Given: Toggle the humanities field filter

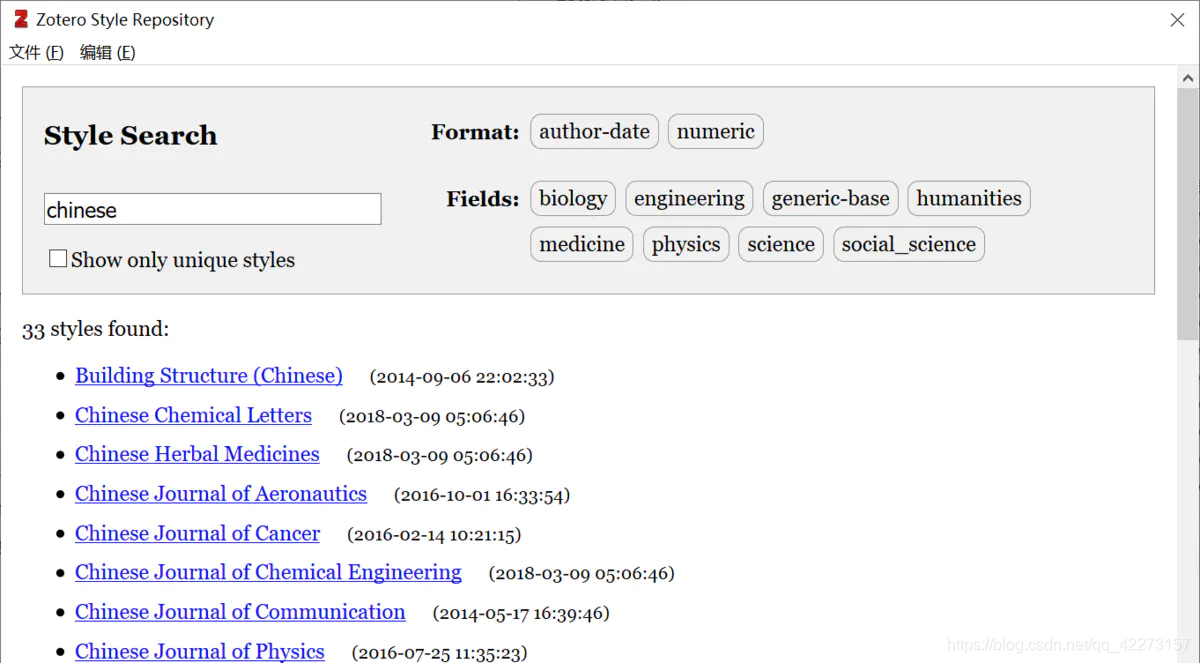Looking at the screenshot, I should coord(969,198).
